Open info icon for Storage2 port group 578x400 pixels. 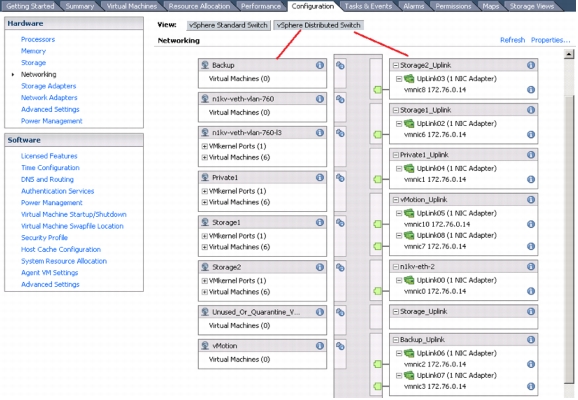tap(320, 267)
